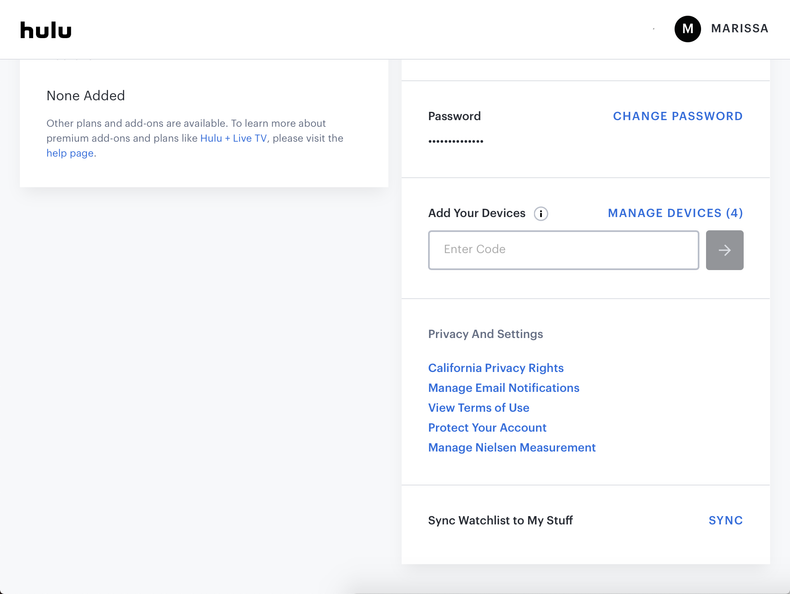Image resolution: width=790 pixels, height=594 pixels.
Task: Click Manage Nielsen Measurement
Action: tap(512, 448)
